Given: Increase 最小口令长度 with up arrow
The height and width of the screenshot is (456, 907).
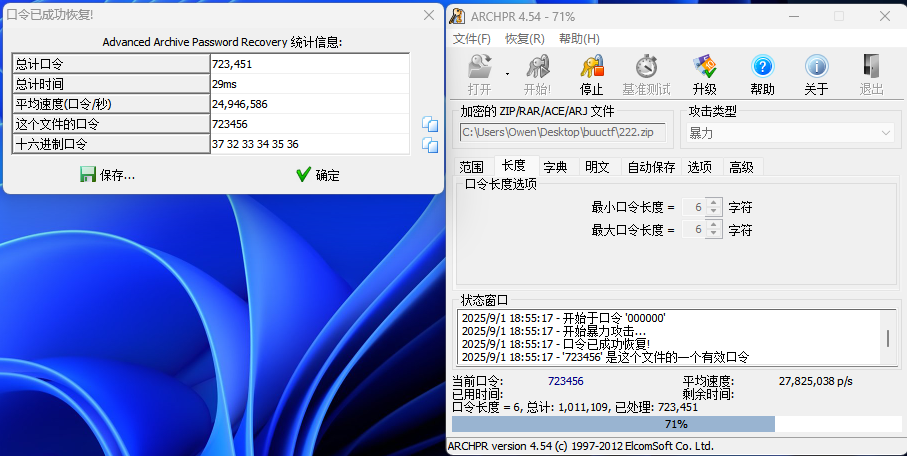Looking at the screenshot, I should coord(714,203).
